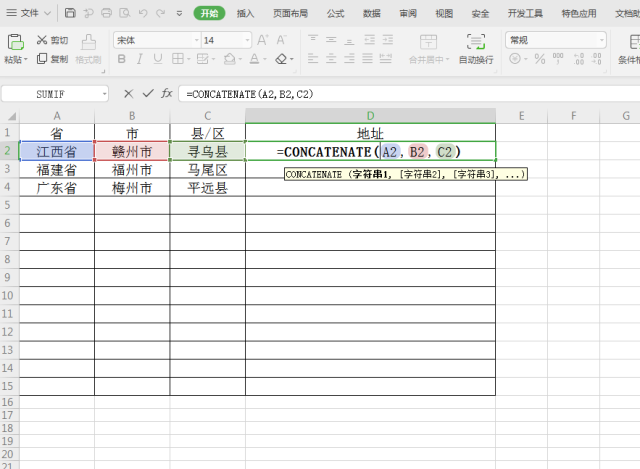Toggle Underline formatting
The image size is (640, 469).
coord(160,59)
